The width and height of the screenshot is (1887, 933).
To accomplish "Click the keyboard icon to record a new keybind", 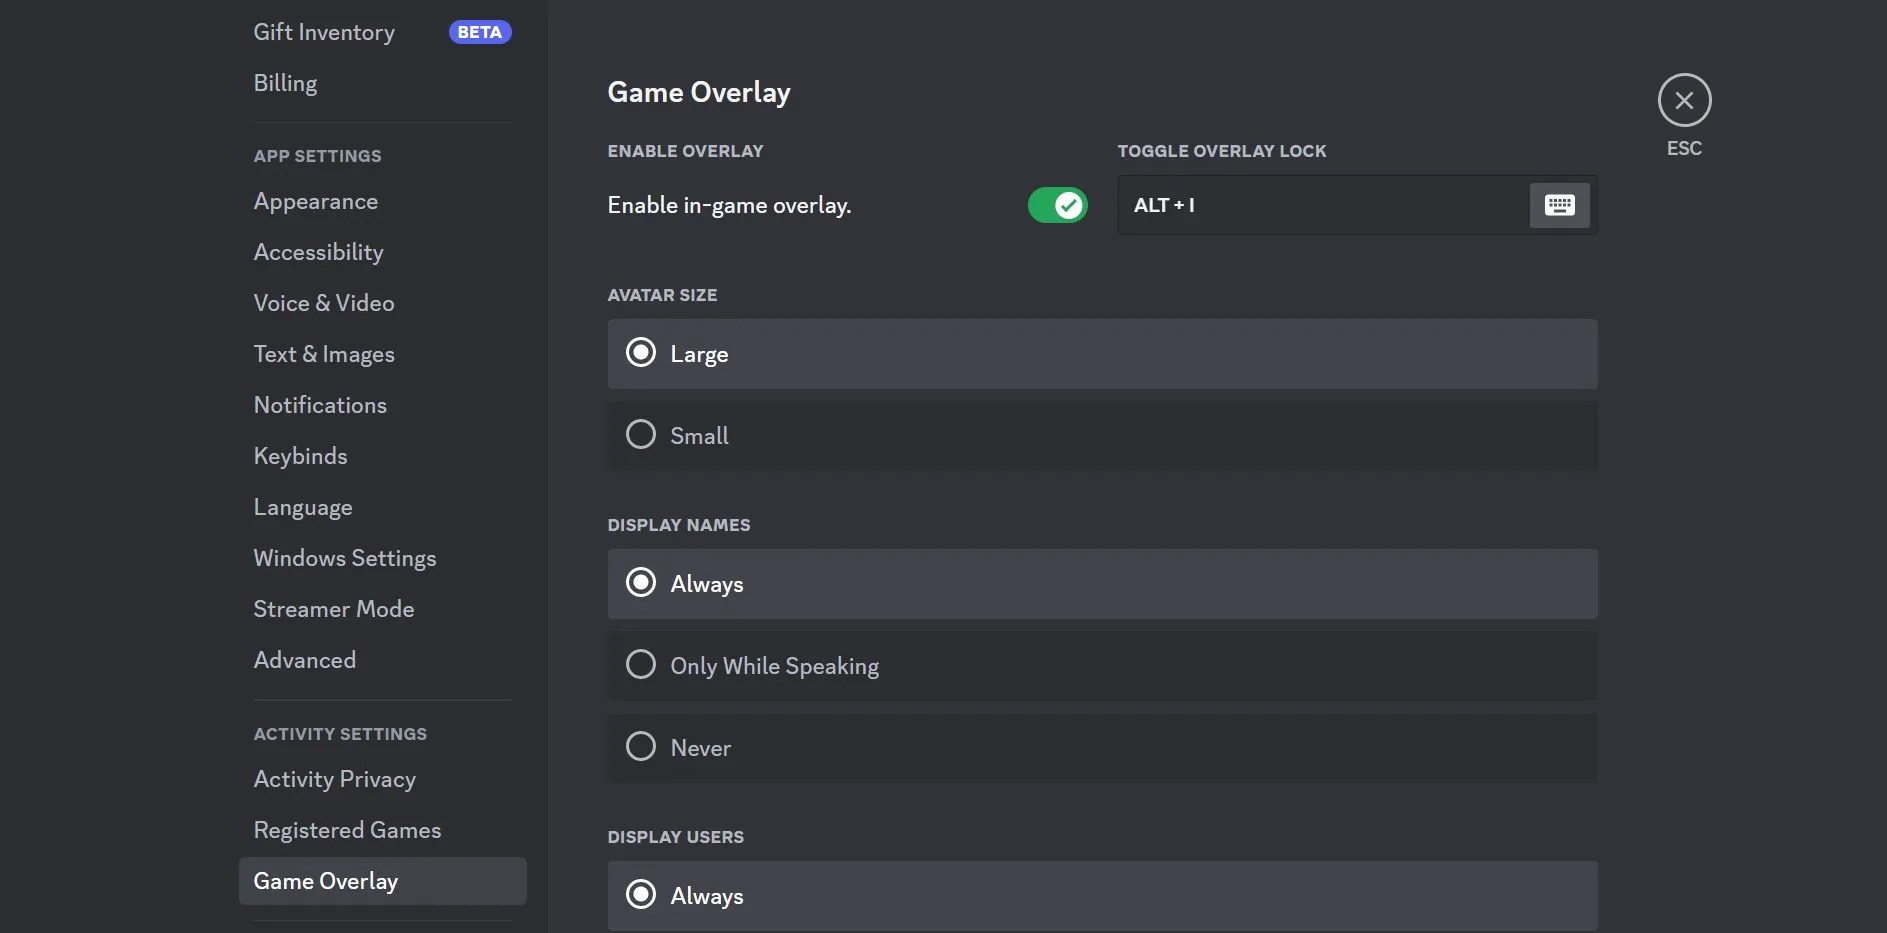I will 1559,205.
